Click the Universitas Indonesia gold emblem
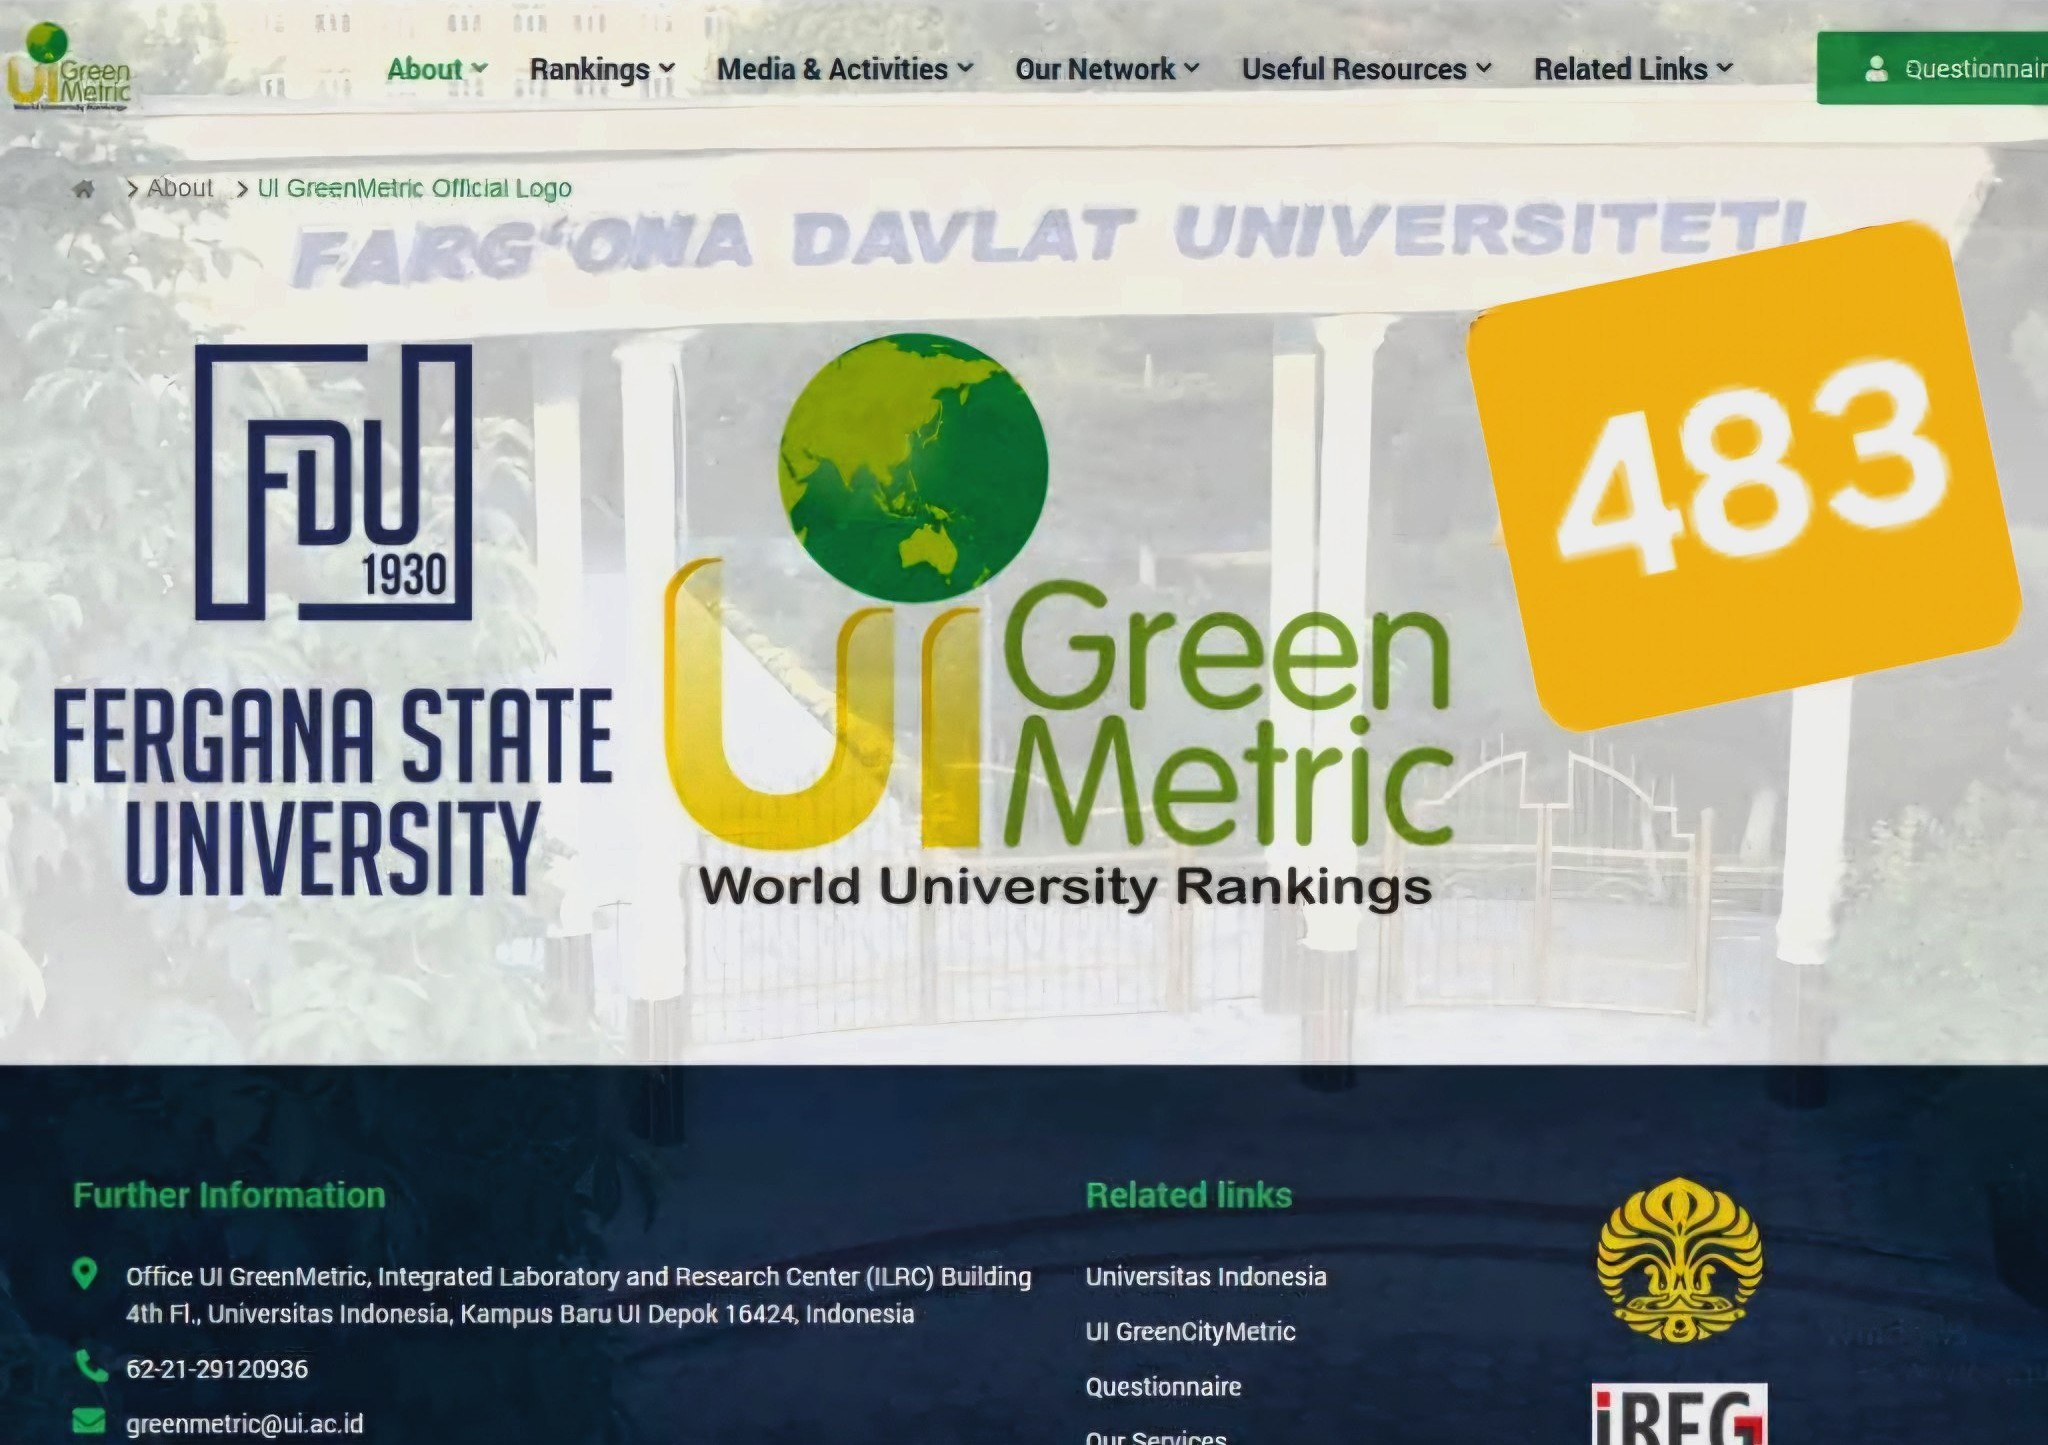This screenshot has width=2048, height=1445. click(1679, 1262)
